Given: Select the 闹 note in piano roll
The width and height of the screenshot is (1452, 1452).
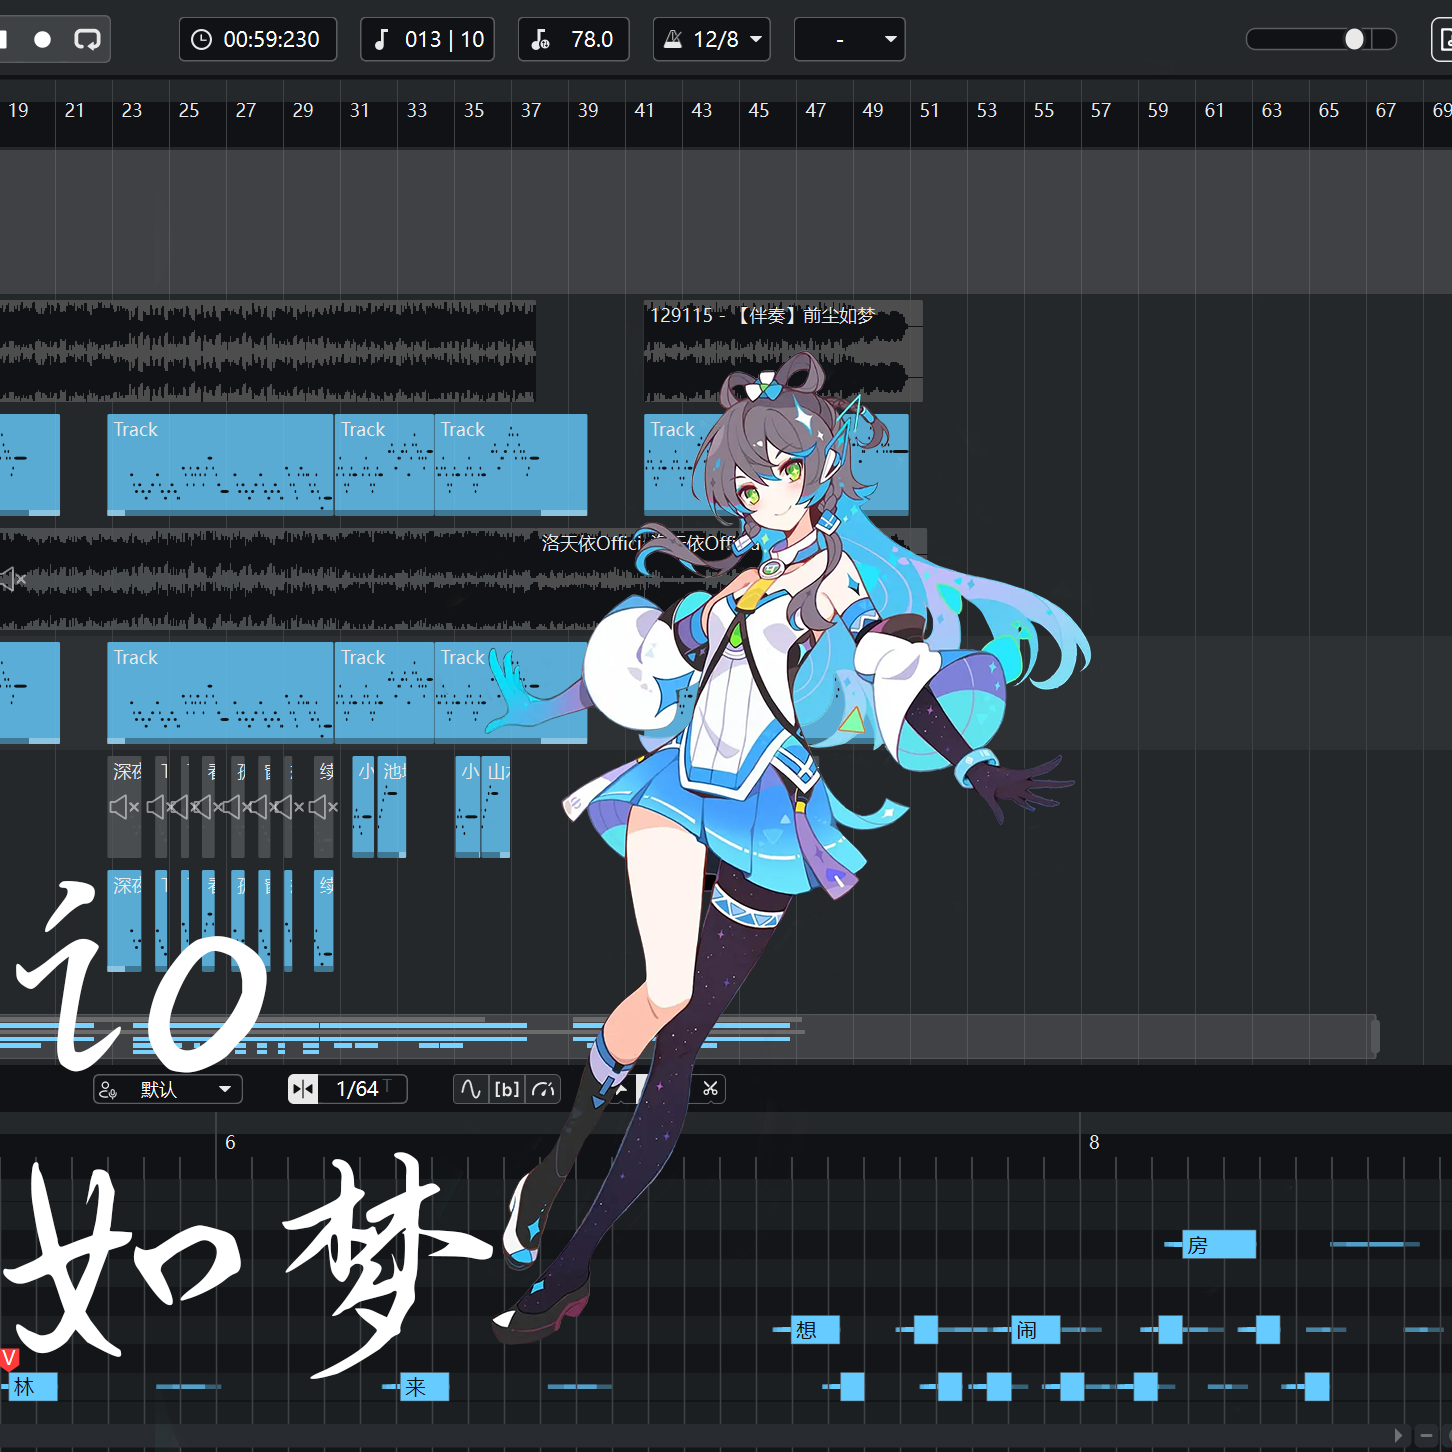Looking at the screenshot, I should [1036, 1330].
